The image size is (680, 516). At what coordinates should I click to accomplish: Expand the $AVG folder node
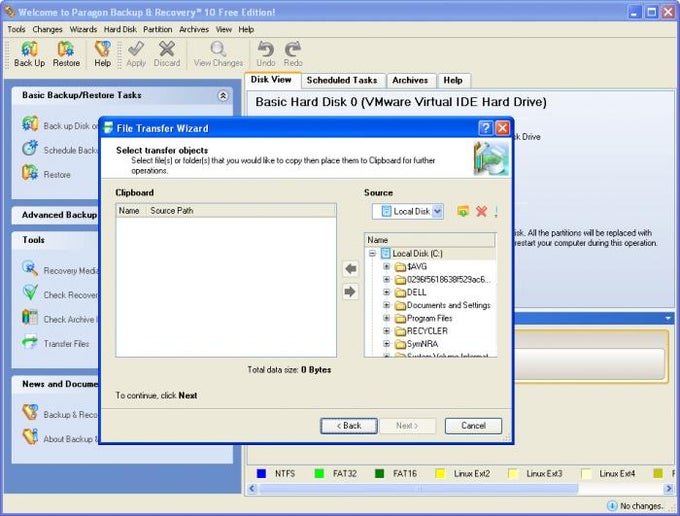[386, 266]
